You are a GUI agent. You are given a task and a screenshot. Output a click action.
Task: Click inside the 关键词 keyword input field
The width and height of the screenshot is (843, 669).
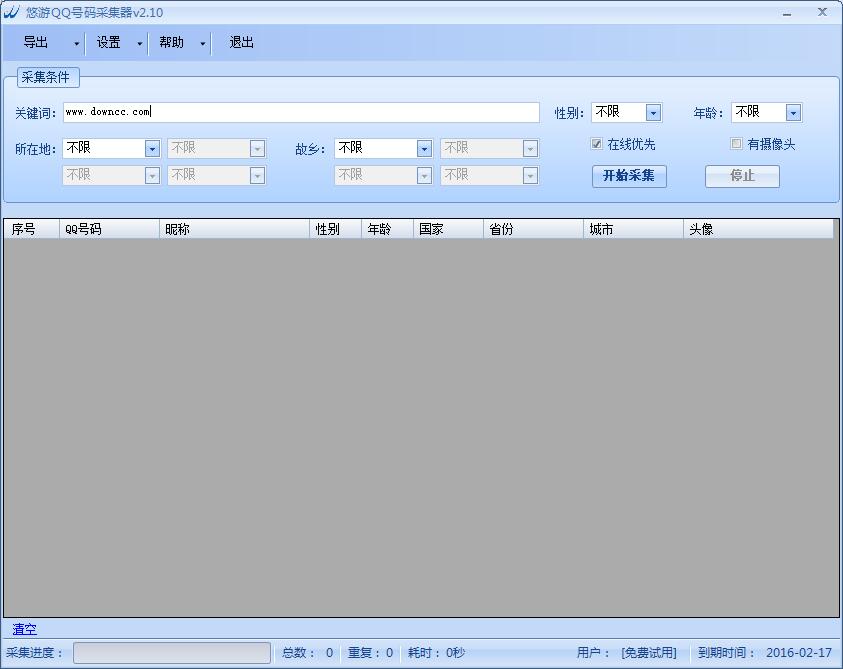click(300, 112)
